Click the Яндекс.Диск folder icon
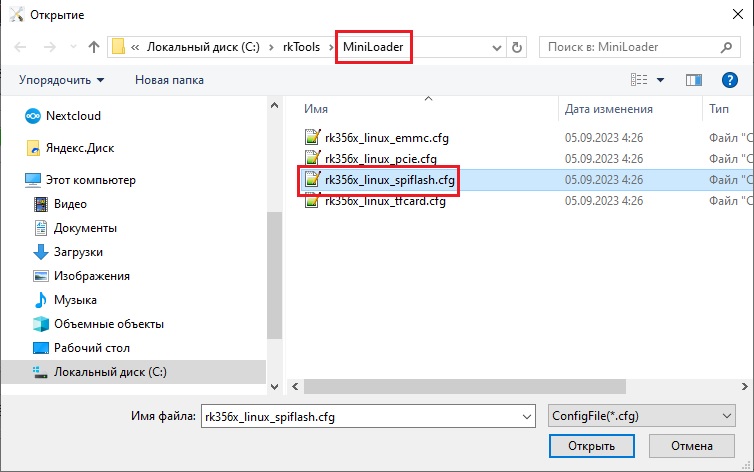 pos(33,148)
